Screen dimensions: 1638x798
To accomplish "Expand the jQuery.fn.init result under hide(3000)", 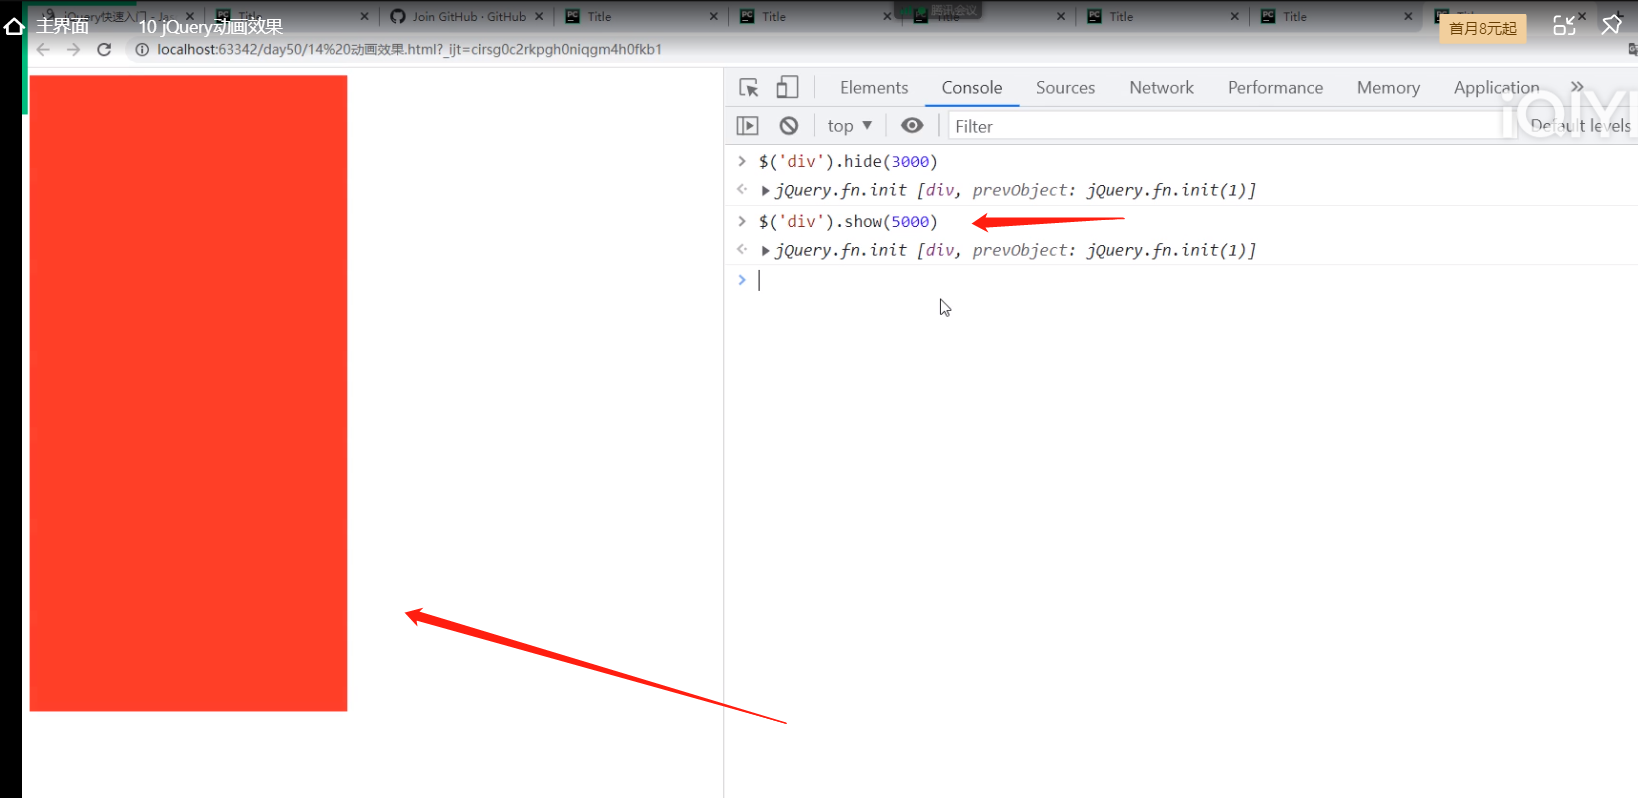I will tap(765, 191).
